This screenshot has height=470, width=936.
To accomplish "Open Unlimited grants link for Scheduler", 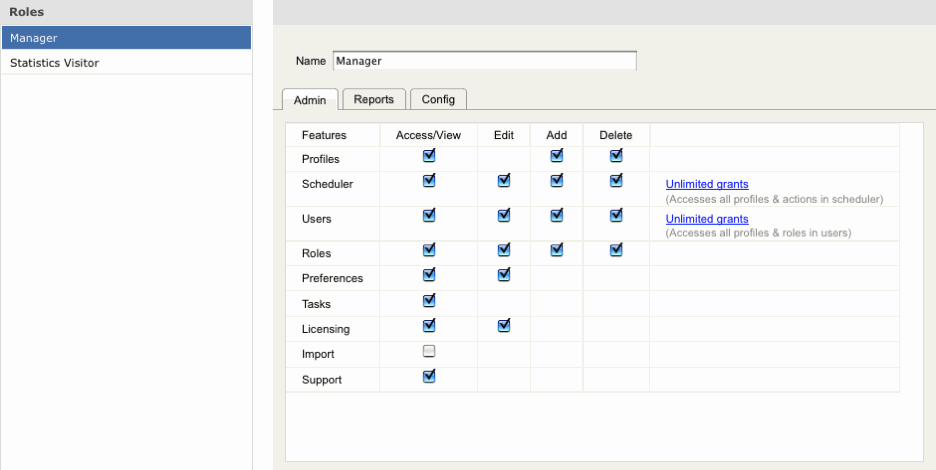I will coord(707,184).
